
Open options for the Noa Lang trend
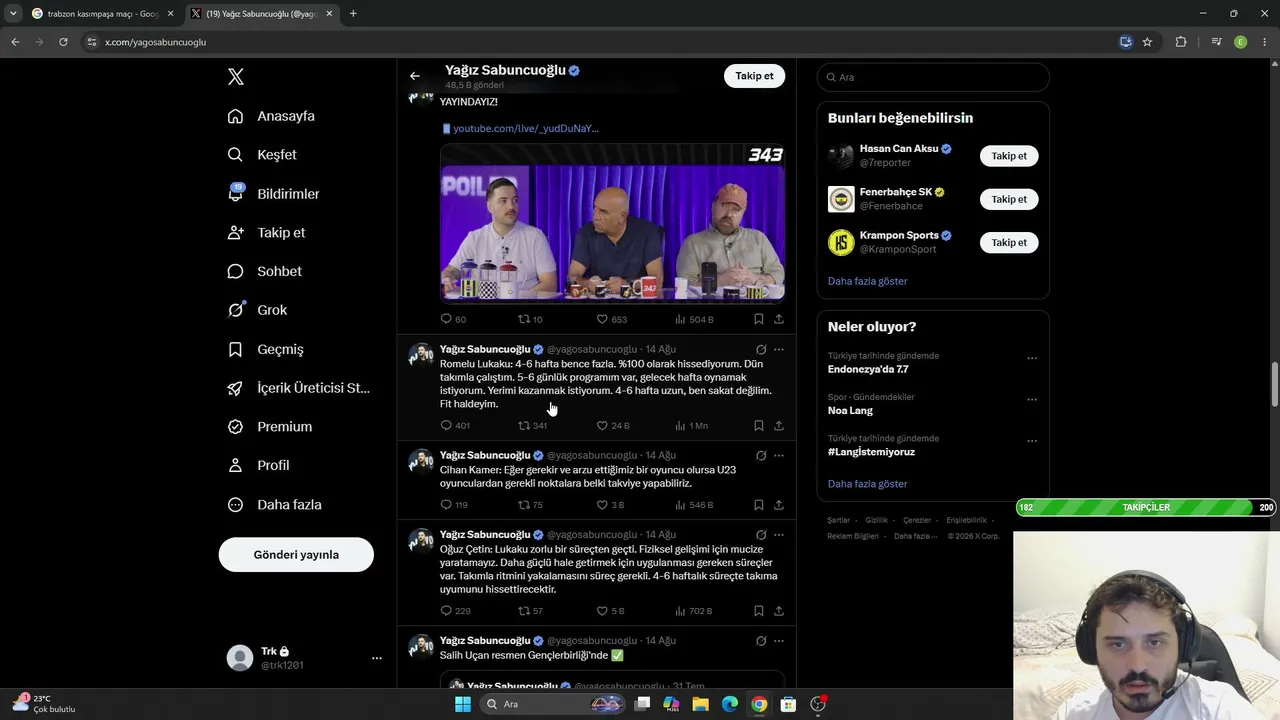(1032, 399)
